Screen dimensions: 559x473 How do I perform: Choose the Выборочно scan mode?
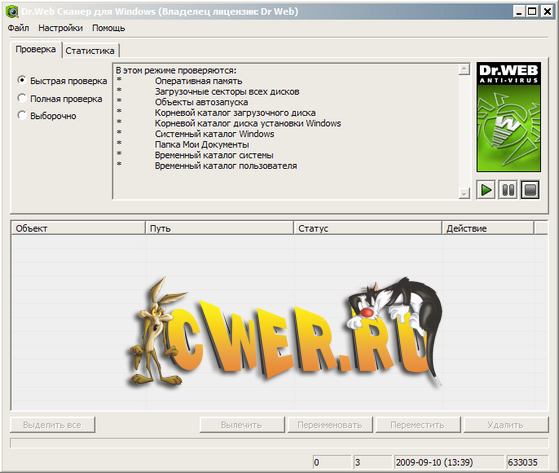coord(22,115)
